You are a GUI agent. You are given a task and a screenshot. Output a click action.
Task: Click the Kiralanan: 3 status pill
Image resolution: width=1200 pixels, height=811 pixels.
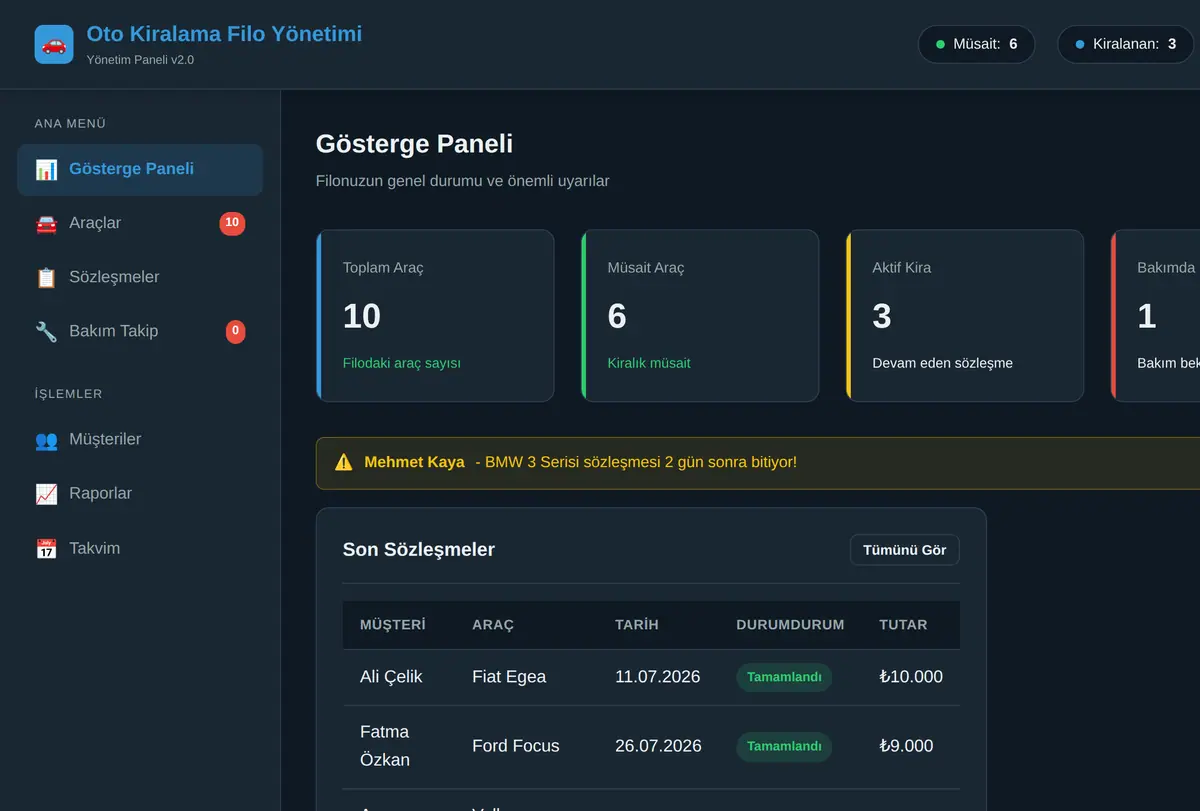(1126, 44)
